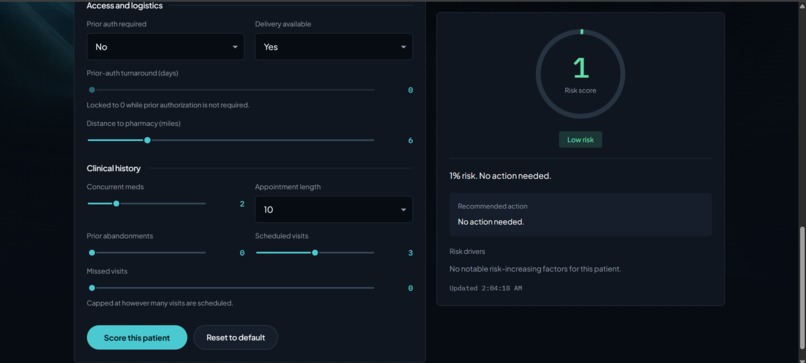Click the Low risk badge
The width and height of the screenshot is (806, 363).
[x=580, y=140]
